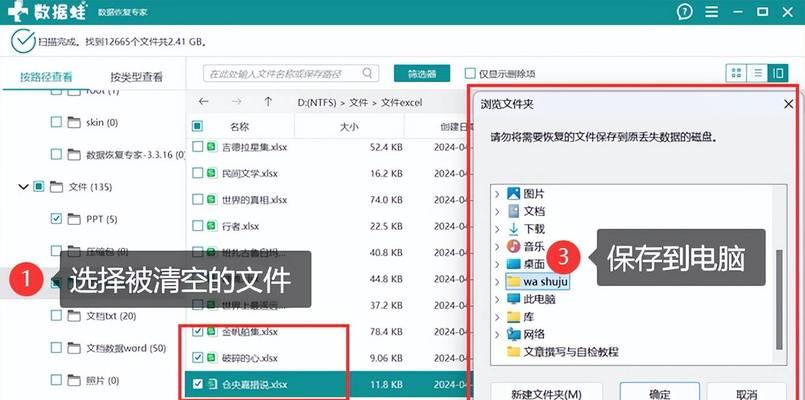
Task: Click the 文件 (135) folder icon
Action: (x=56, y=187)
